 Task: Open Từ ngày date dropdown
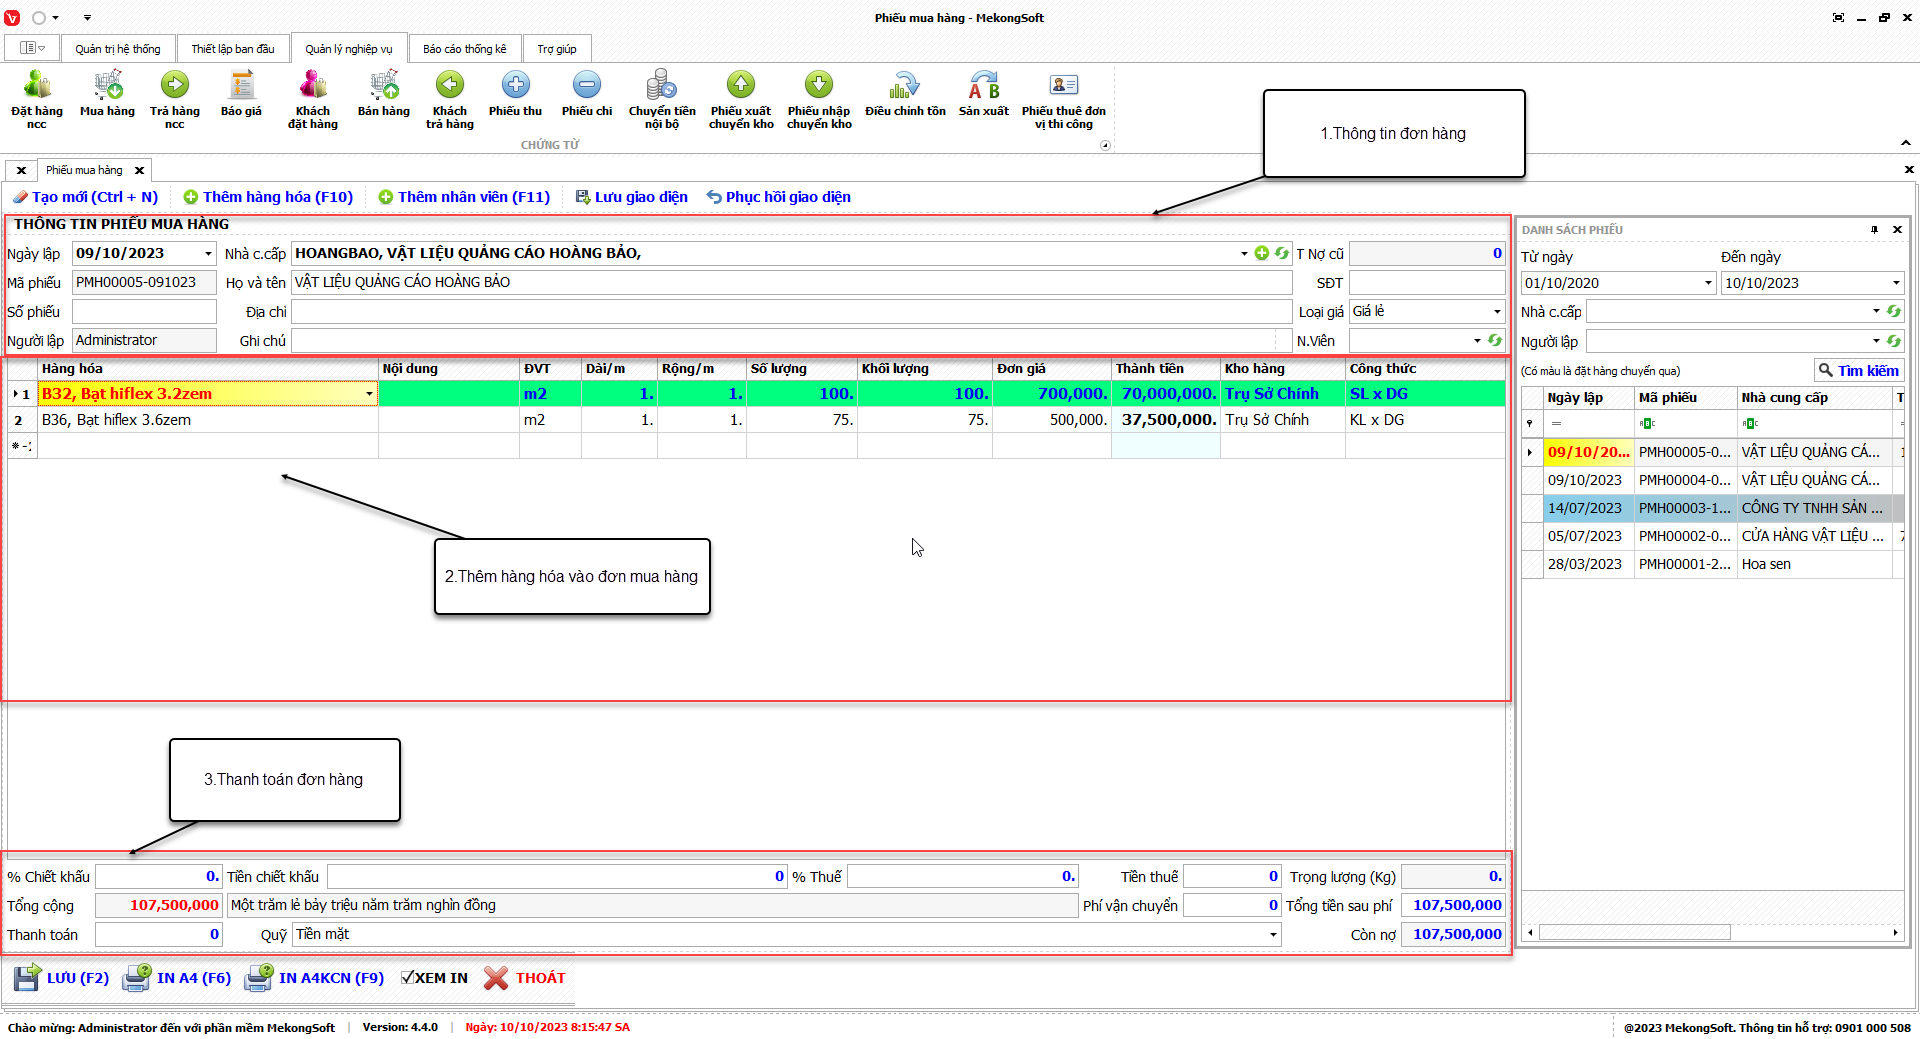coord(1708,283)
